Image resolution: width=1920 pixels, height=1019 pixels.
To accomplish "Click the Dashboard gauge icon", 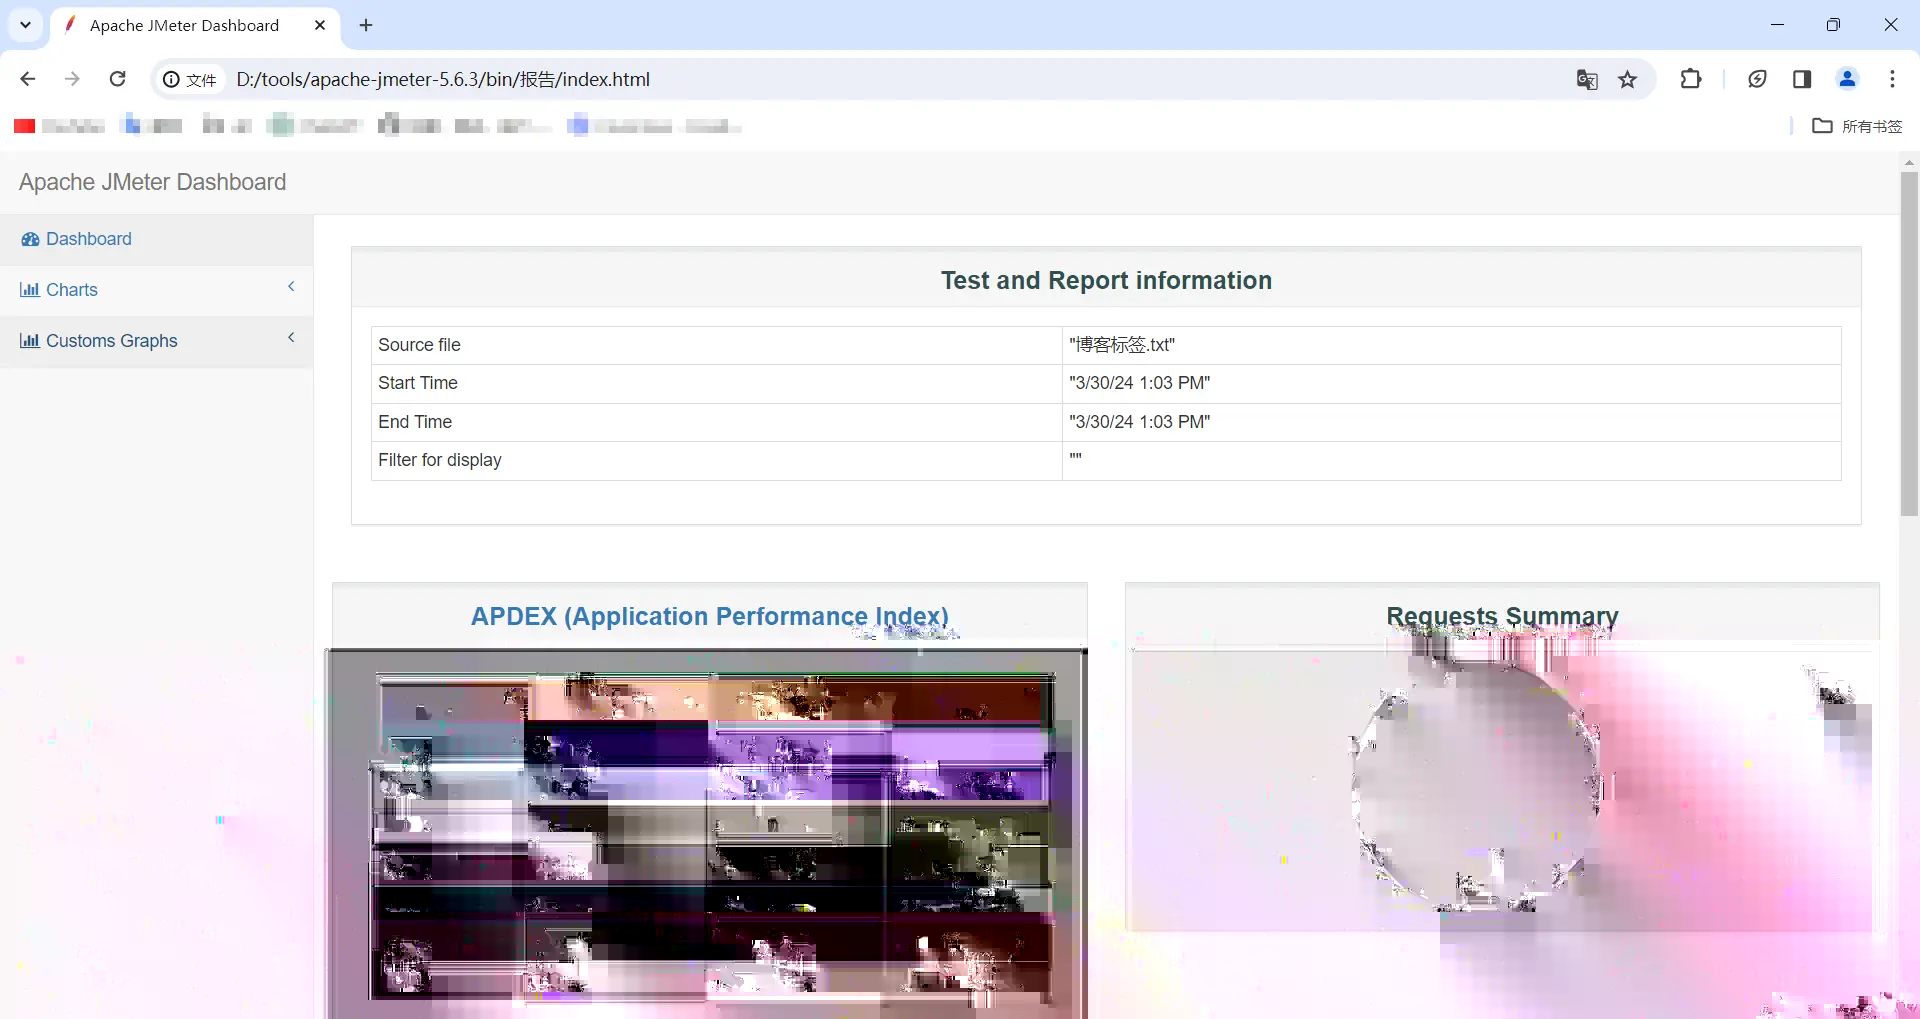I will 30,239.
